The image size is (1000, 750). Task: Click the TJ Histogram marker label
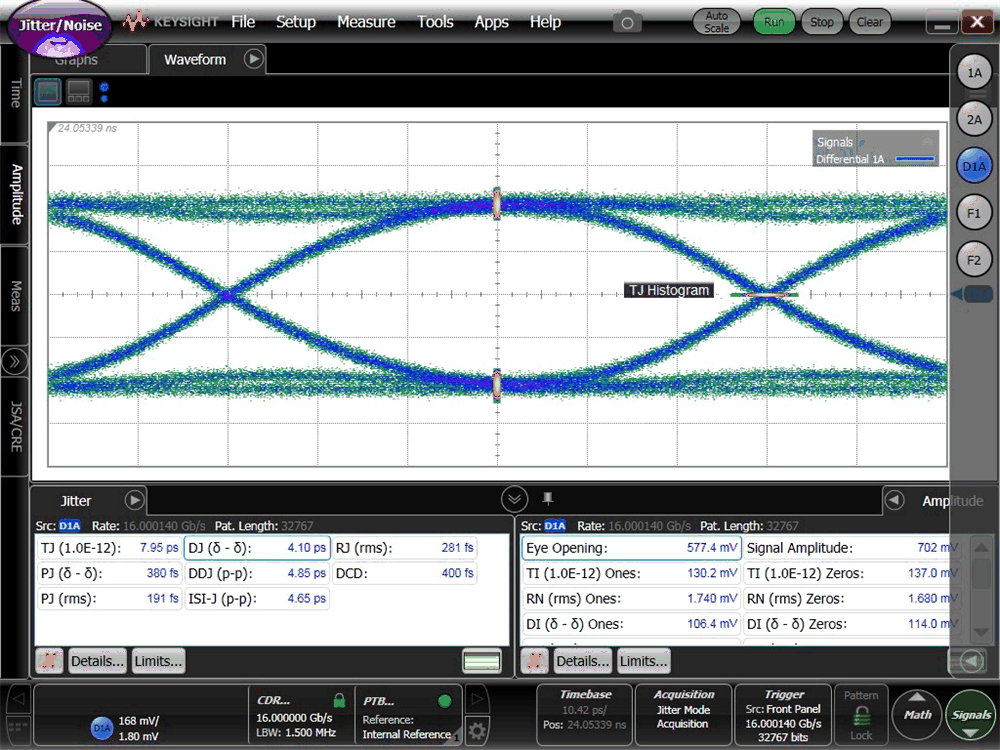(668, 290)
